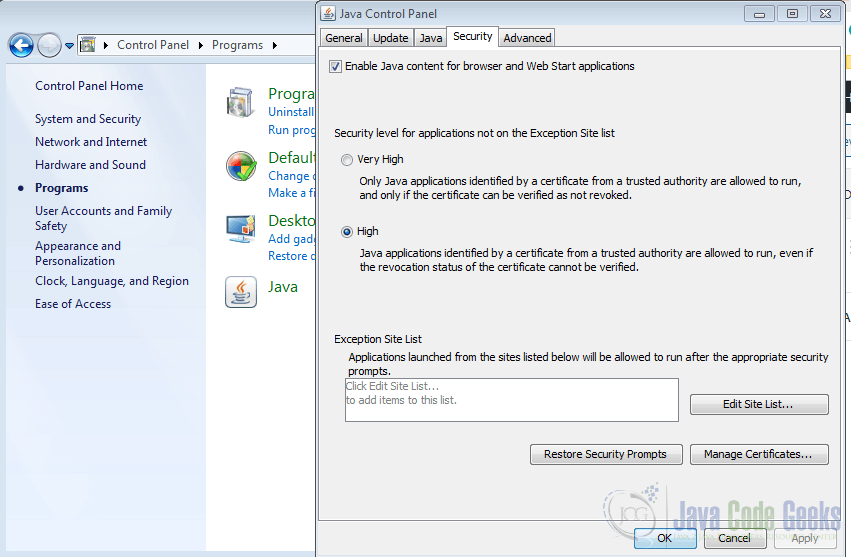
Task: Click Manage Certificates button
Action: point(759,454)
